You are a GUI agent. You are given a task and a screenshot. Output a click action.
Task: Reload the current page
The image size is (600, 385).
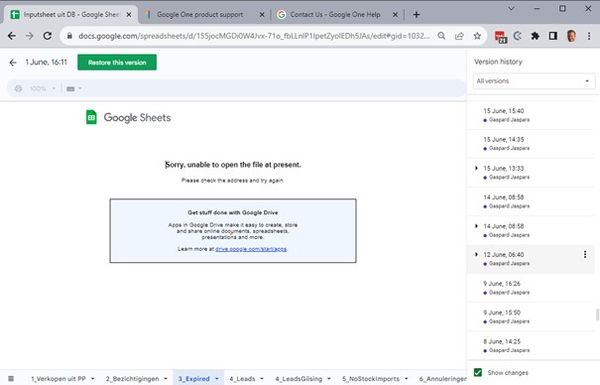click(x=47, y=36)
